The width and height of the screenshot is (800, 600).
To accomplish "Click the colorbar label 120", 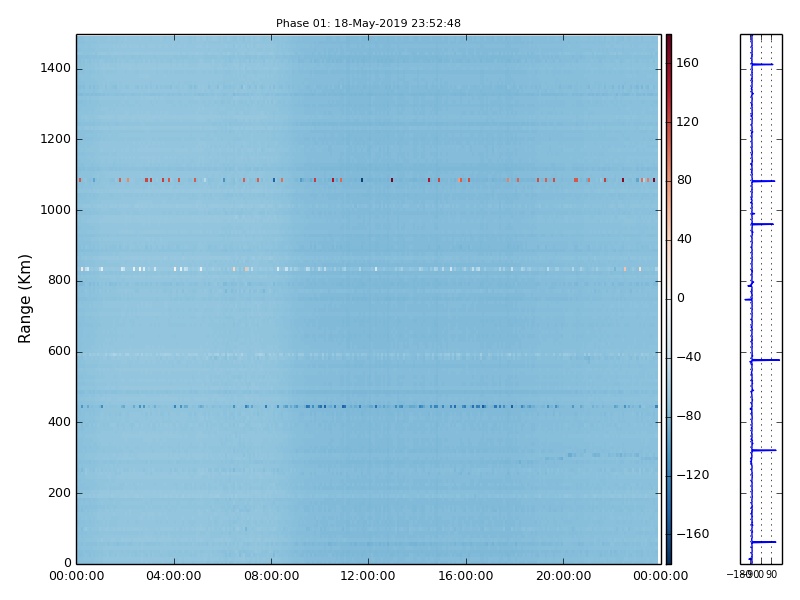I will click(687, 121).
